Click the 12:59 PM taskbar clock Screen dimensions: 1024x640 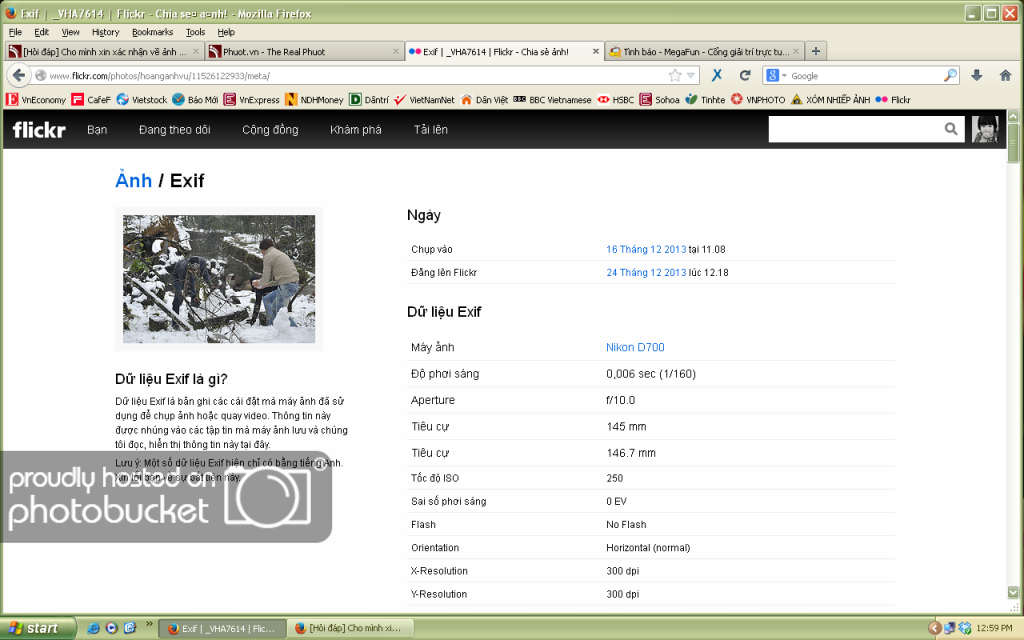(x=995, y=628)
